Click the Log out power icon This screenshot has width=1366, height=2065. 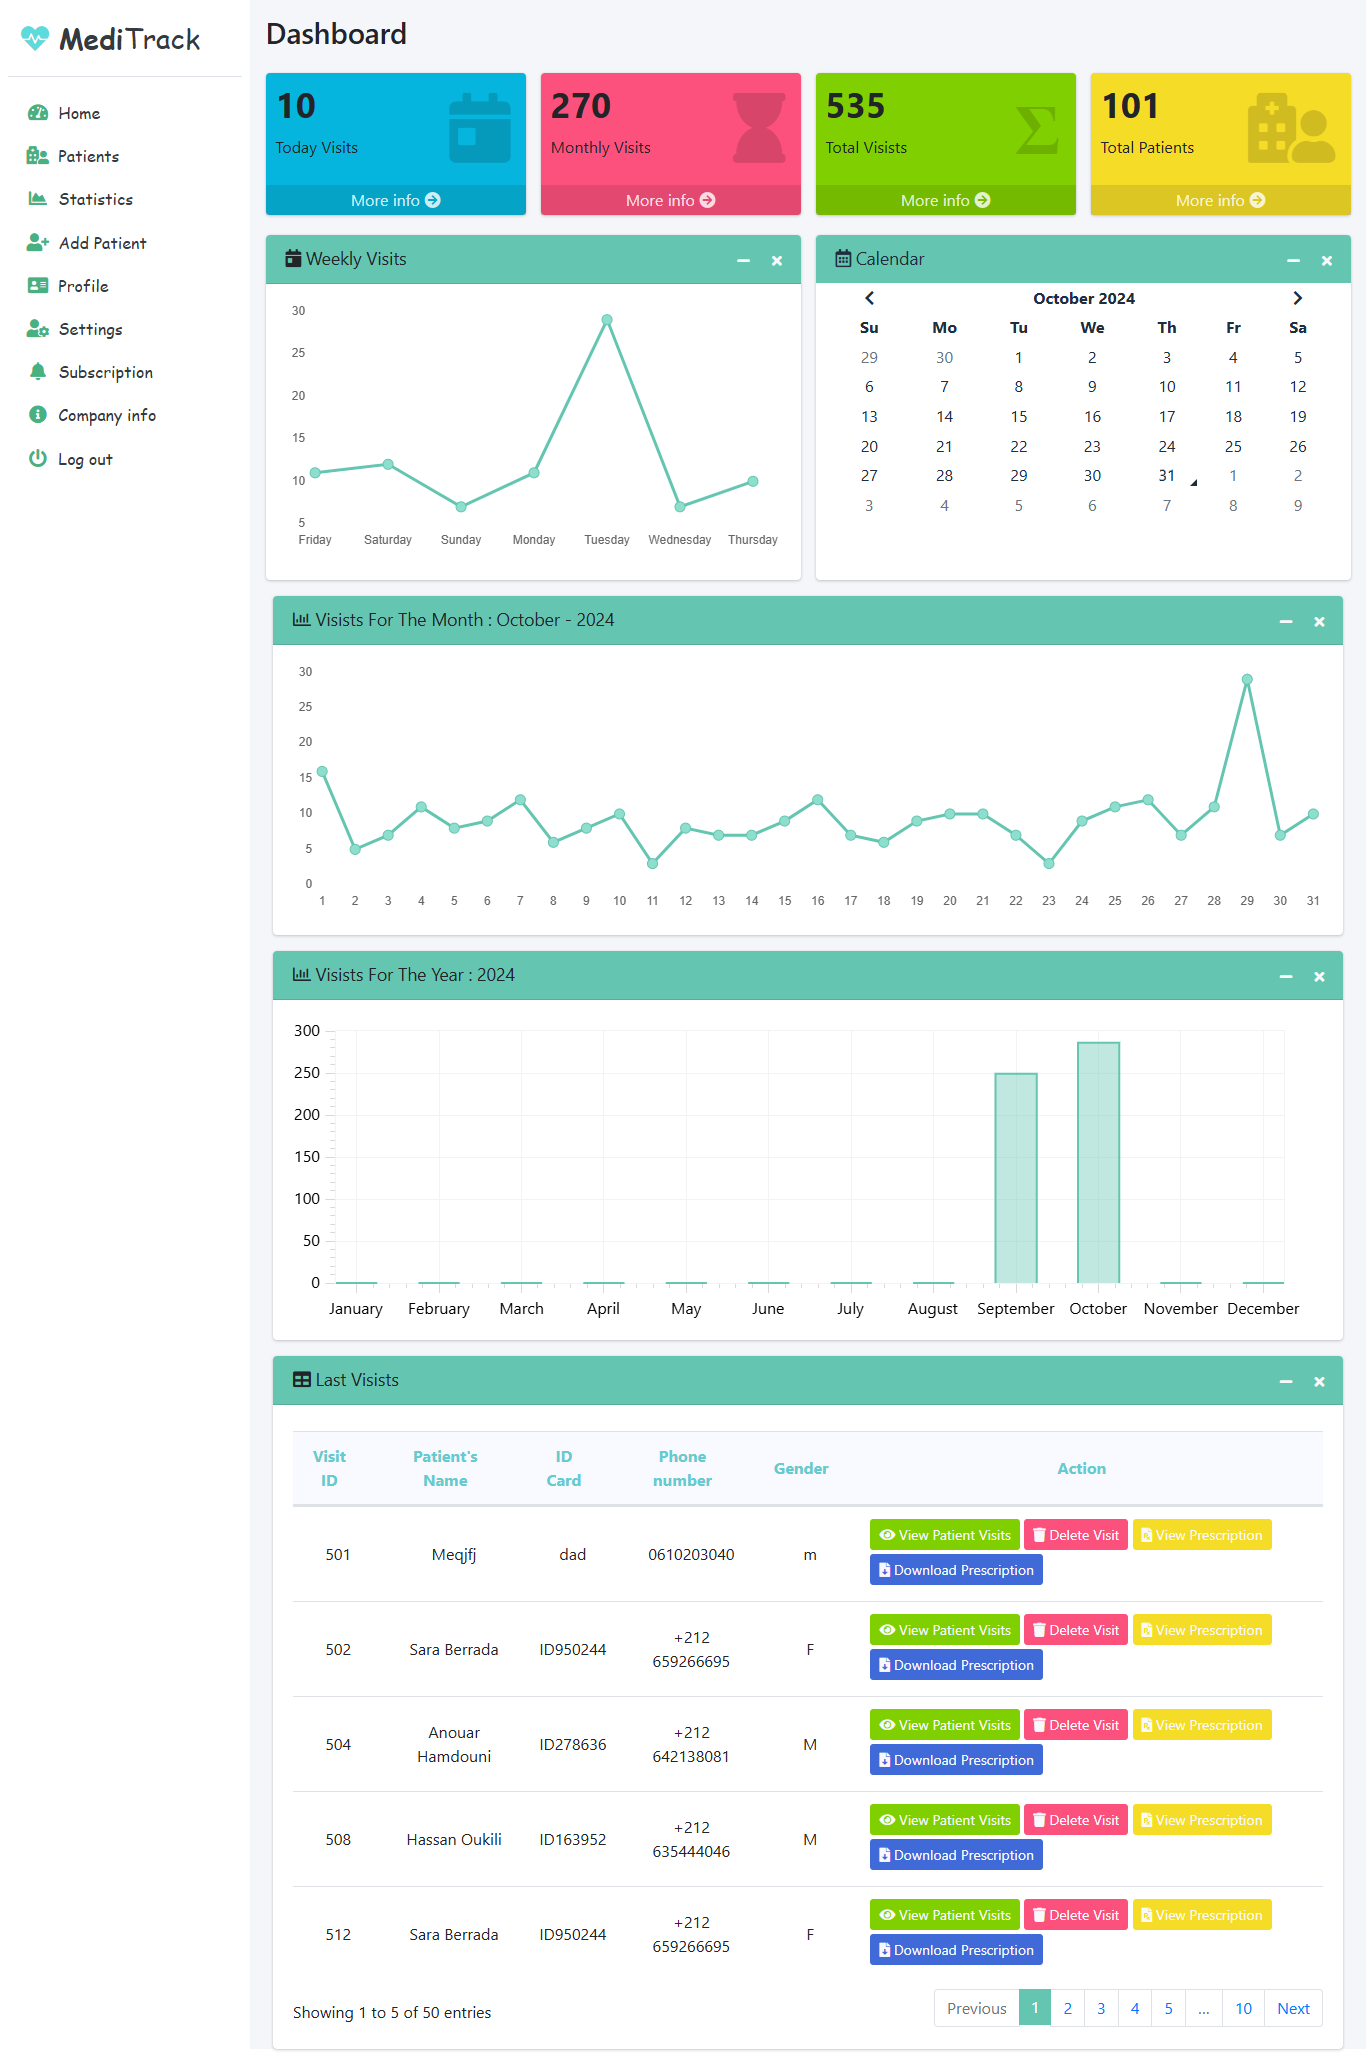click(38, 459)
